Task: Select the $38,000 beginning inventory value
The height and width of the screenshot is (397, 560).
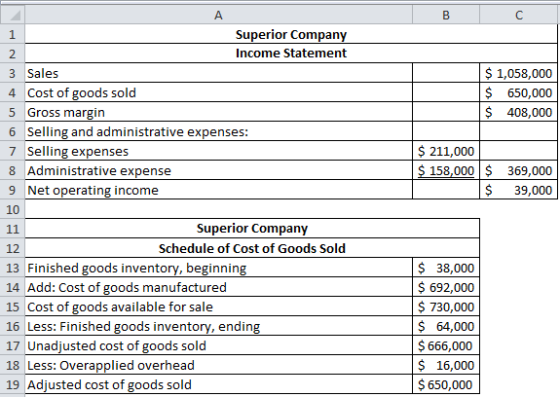Action: 446,268
